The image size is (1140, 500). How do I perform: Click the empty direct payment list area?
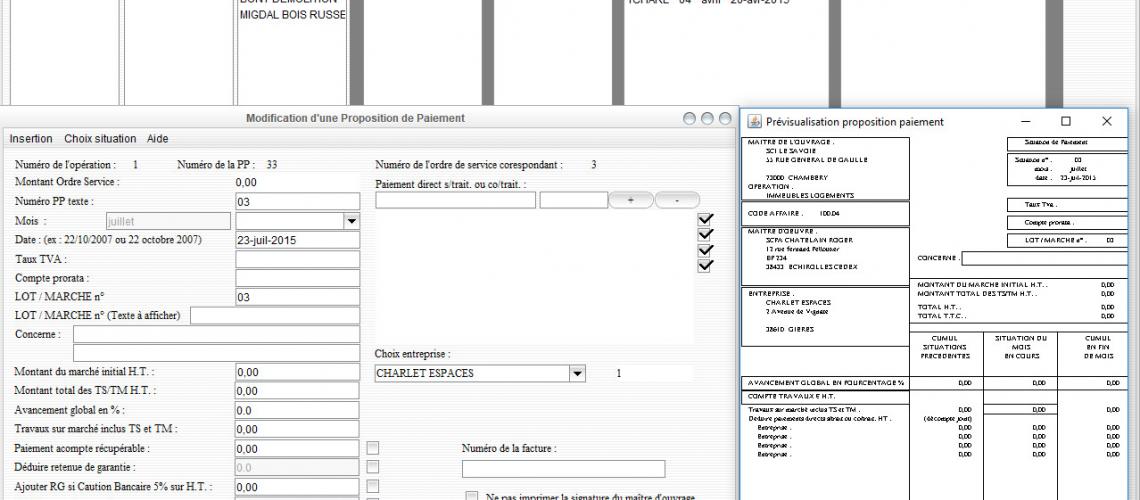point(534,278)
